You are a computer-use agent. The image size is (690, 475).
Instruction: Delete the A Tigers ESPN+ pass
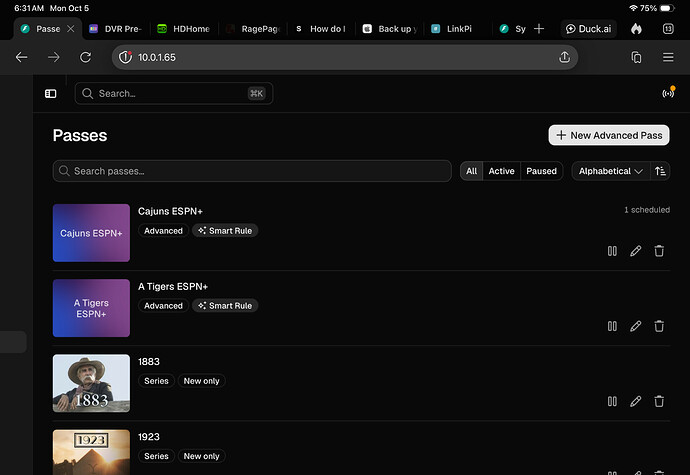coord(659,326)
